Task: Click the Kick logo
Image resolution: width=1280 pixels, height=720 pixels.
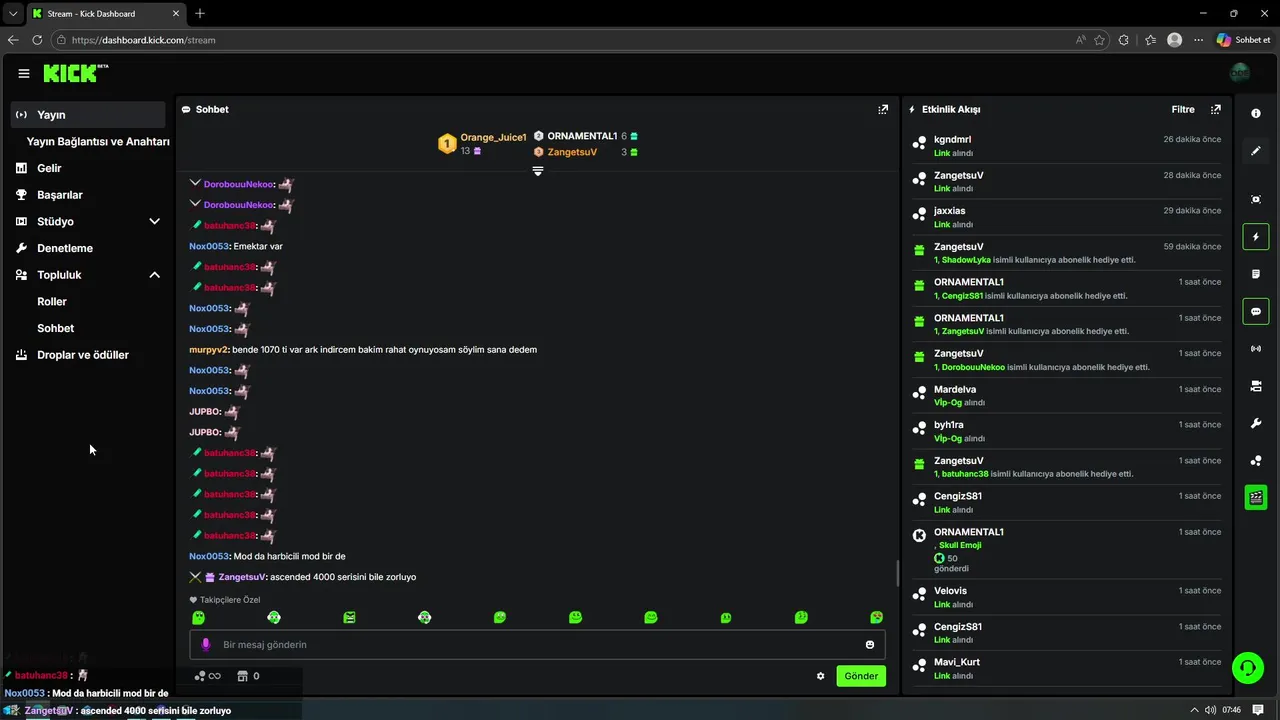Action: click(76, 73)
